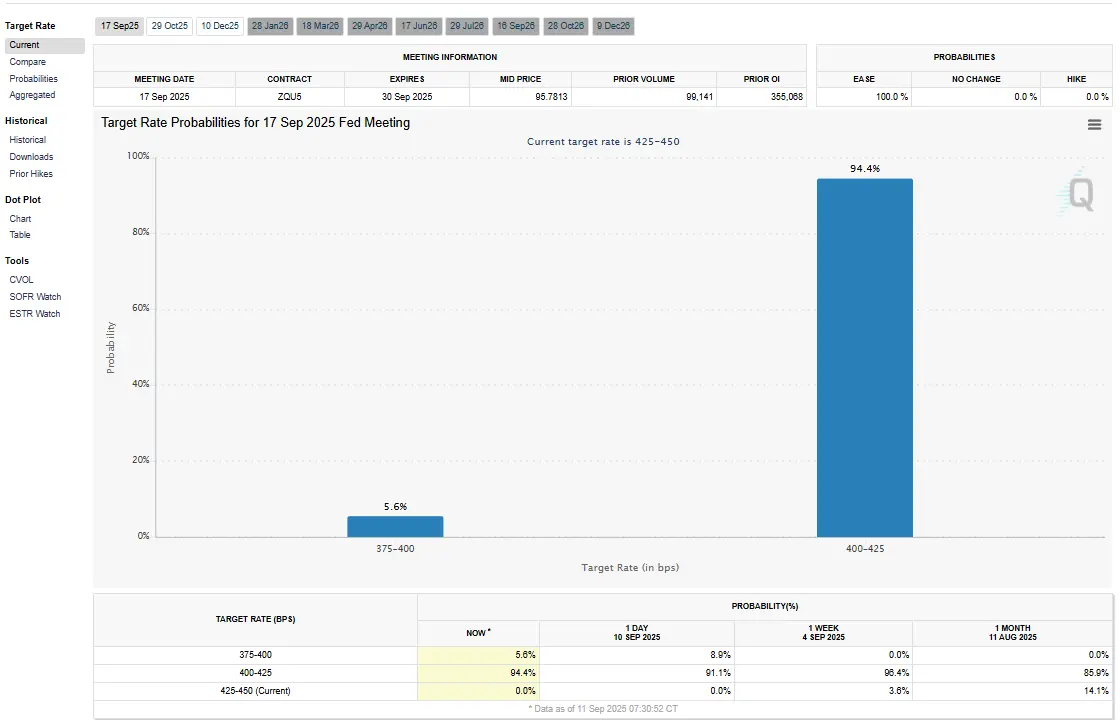Click the Q watermark logo on chart
Image resolution: width=1120 pixels, height=720 pixels.
pyautogui.click(x=1080, y=193)
